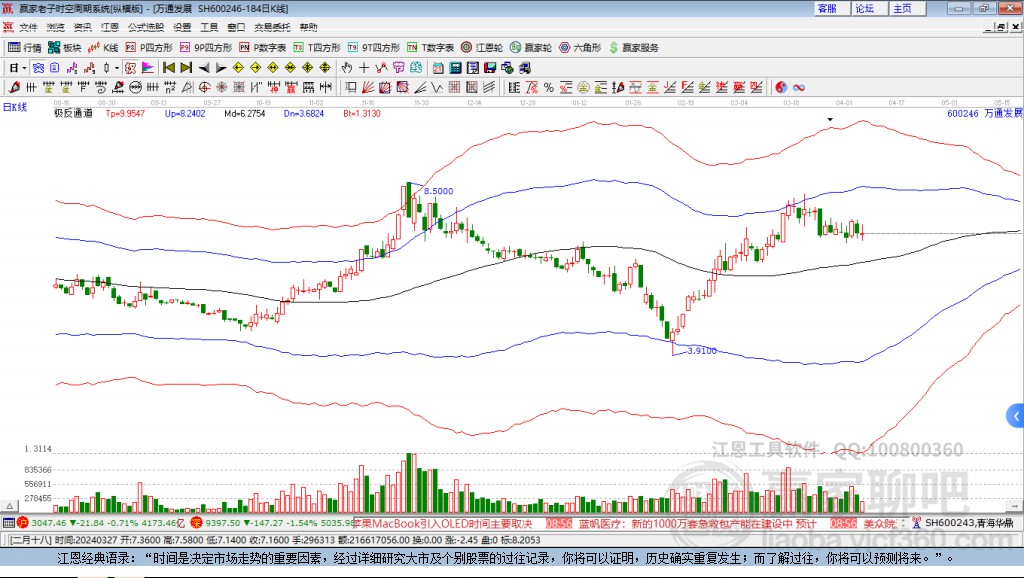Open the 六角形 hexagon tool
The height and width of the screenshot is (578, 1024).
coord(579,47)
